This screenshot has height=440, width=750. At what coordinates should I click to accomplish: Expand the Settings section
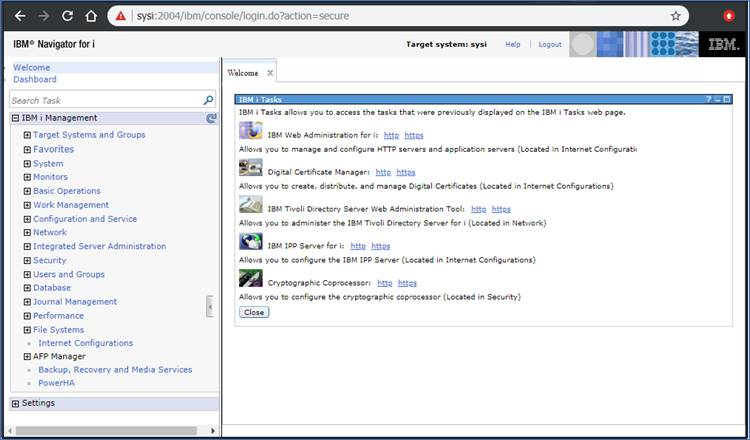pos(15,403)
